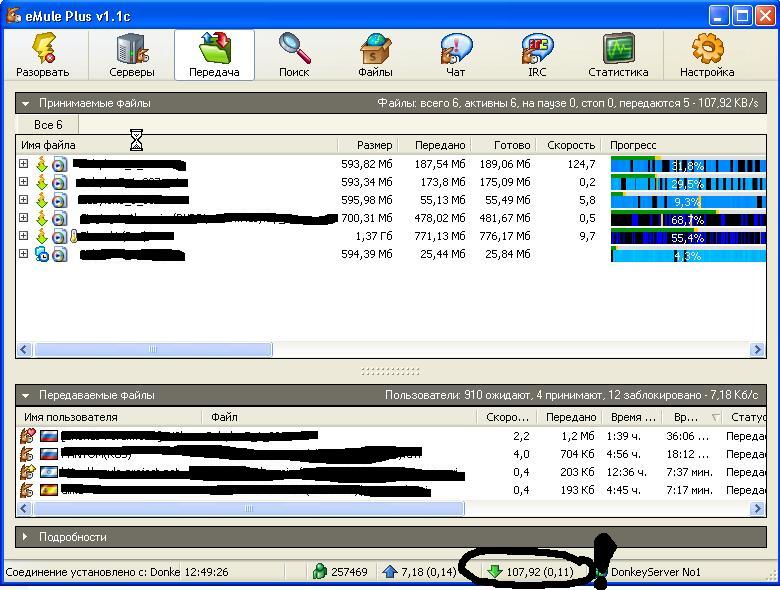Click the 55,4% progress bar
The image size is (780, 590).
[x=688, y=237]
